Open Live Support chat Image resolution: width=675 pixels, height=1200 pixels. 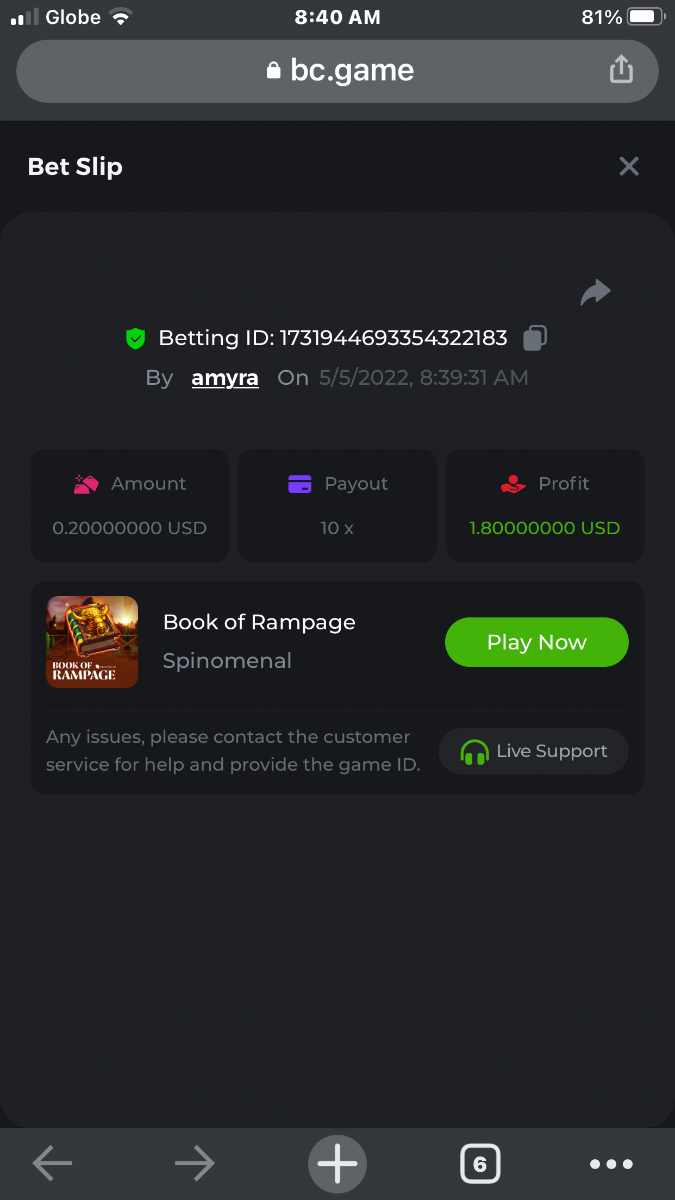[x=533, y=751]
